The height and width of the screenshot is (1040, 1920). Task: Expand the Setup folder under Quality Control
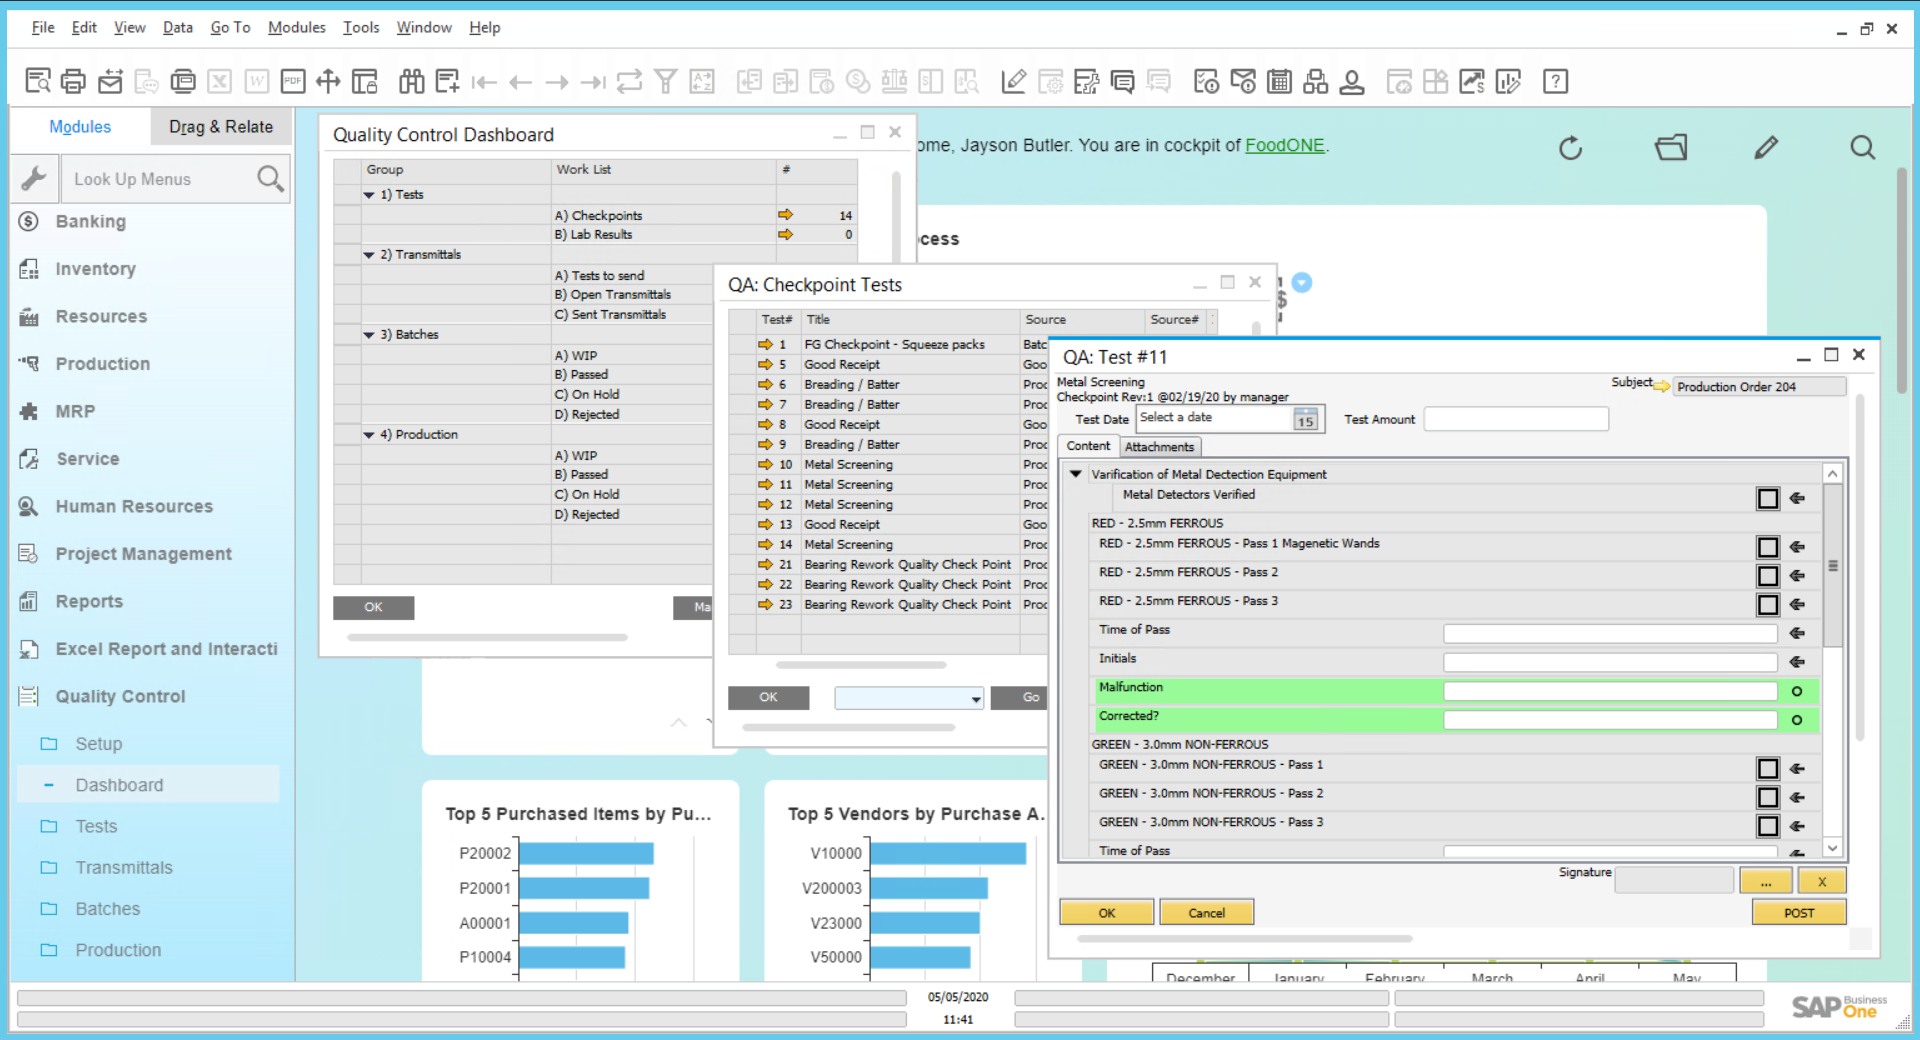coord(49,744)
